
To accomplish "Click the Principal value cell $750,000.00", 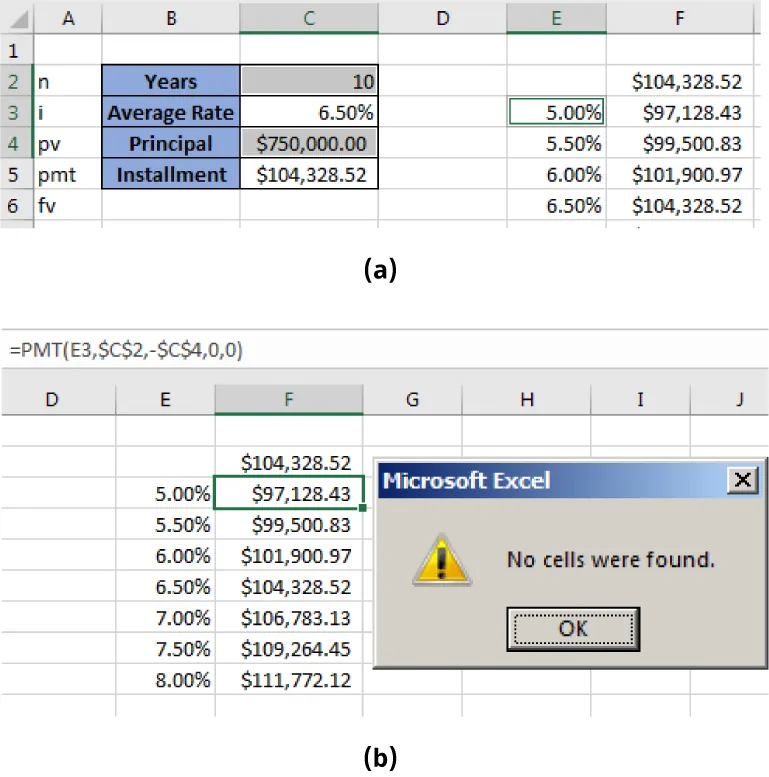I will (309, 144).
